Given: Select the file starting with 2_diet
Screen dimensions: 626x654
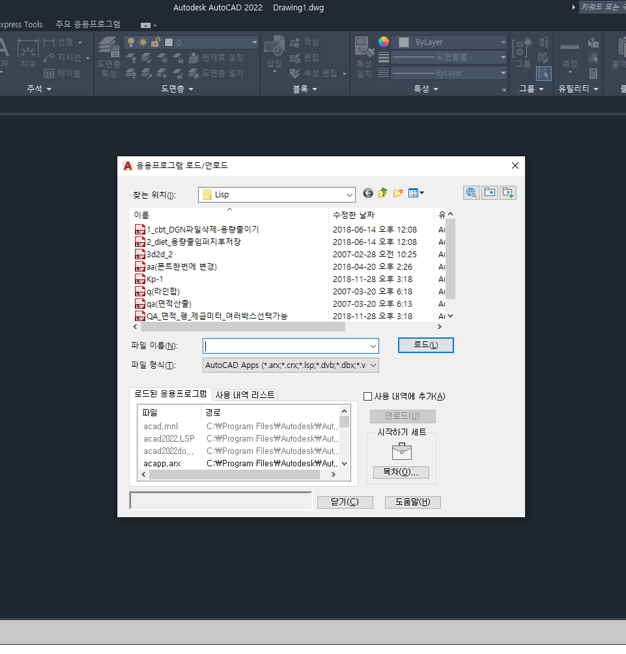Looking at the screenshot, I should coord(194,242).
